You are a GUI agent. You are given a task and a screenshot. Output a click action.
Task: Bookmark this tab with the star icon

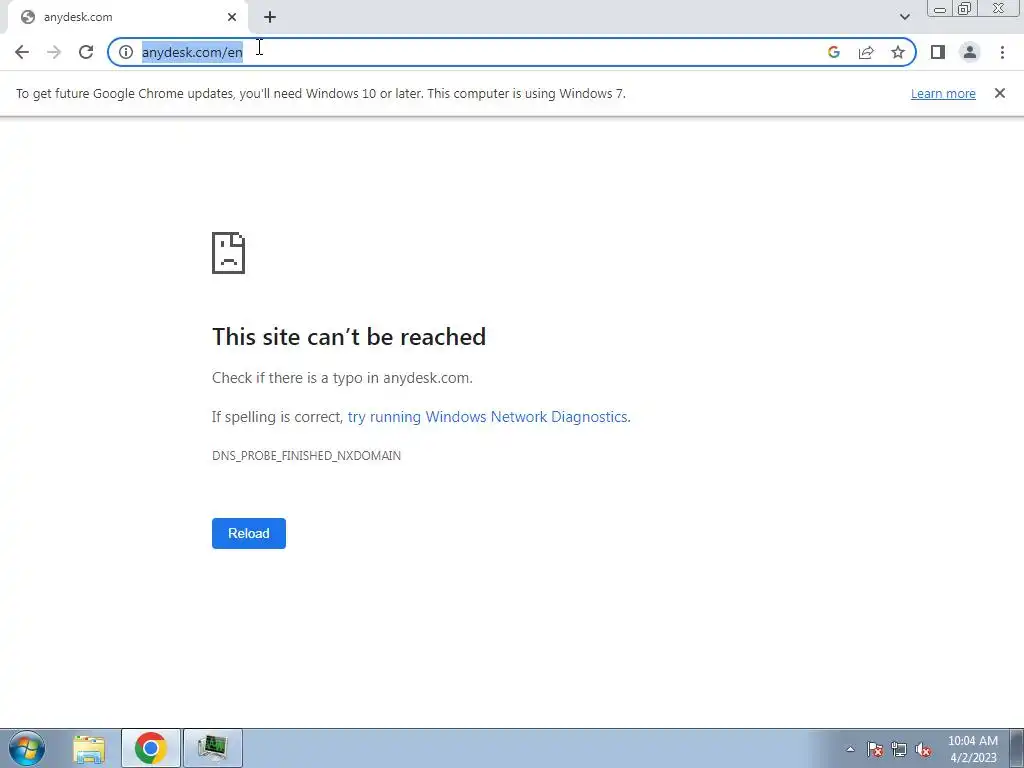898,52
